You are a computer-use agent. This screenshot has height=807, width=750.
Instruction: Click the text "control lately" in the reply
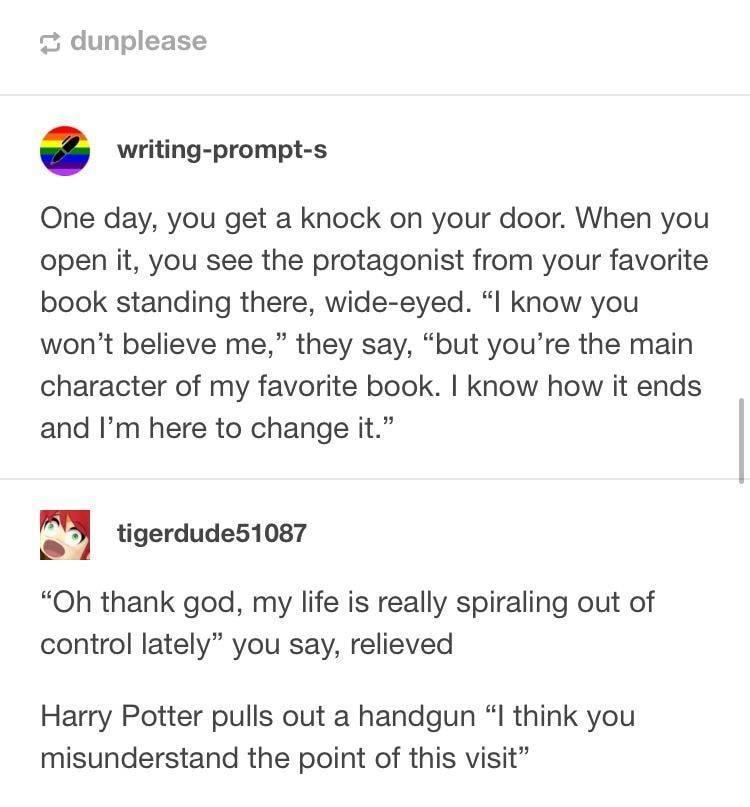[x=127, y=645]
